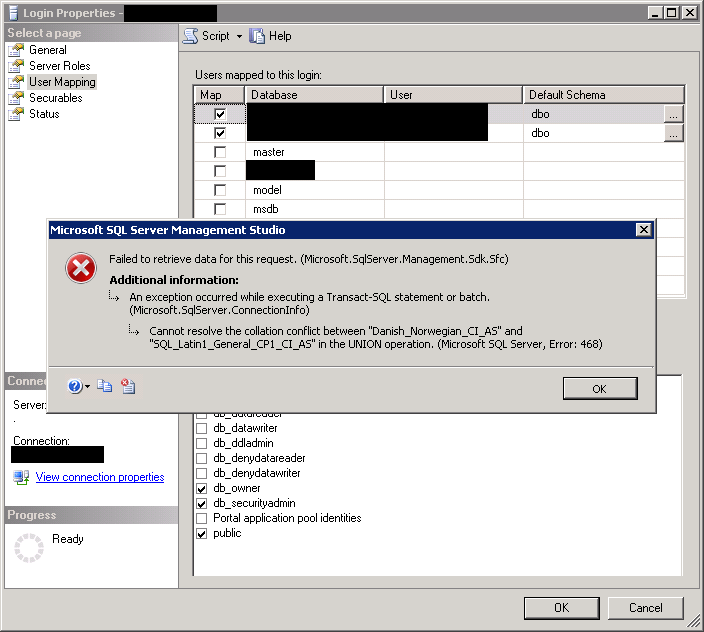Enable db_denydatareader role membership

tap(202, 458)
